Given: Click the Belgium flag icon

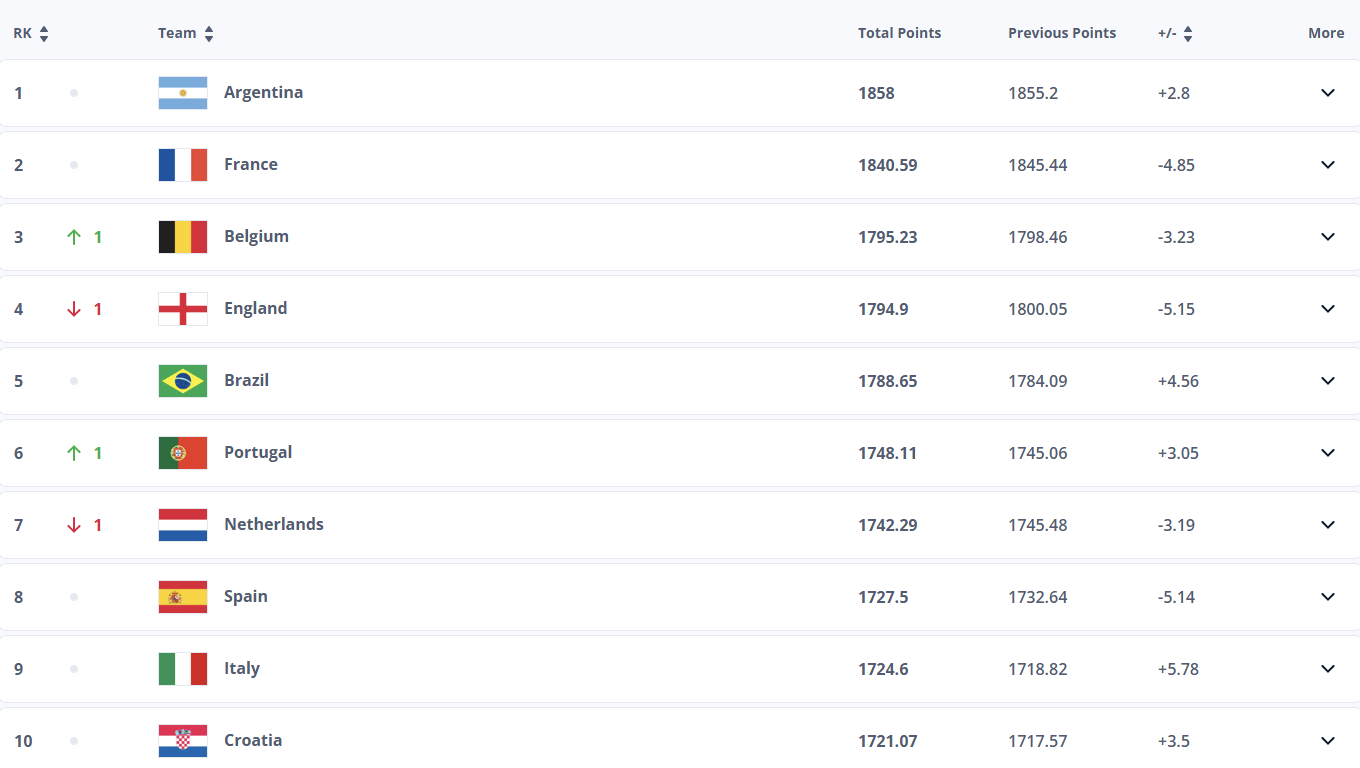Looking at the screenshot, I should [x=183, y=237].
